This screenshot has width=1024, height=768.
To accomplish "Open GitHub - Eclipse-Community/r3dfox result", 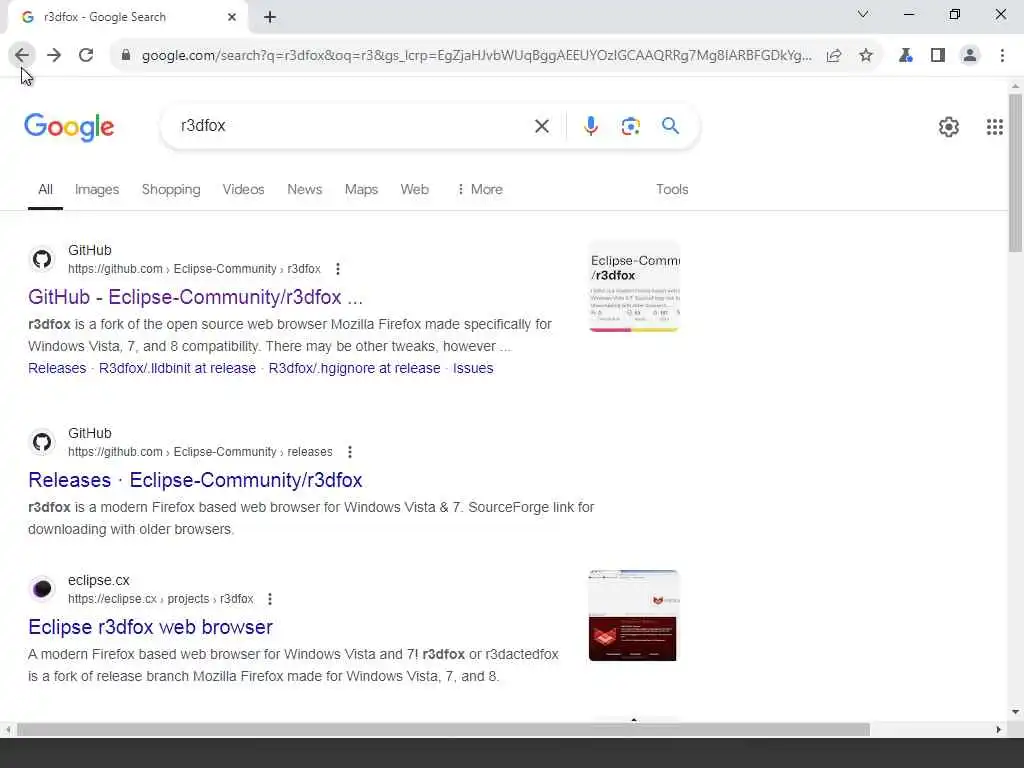I will tap(195, 297).
